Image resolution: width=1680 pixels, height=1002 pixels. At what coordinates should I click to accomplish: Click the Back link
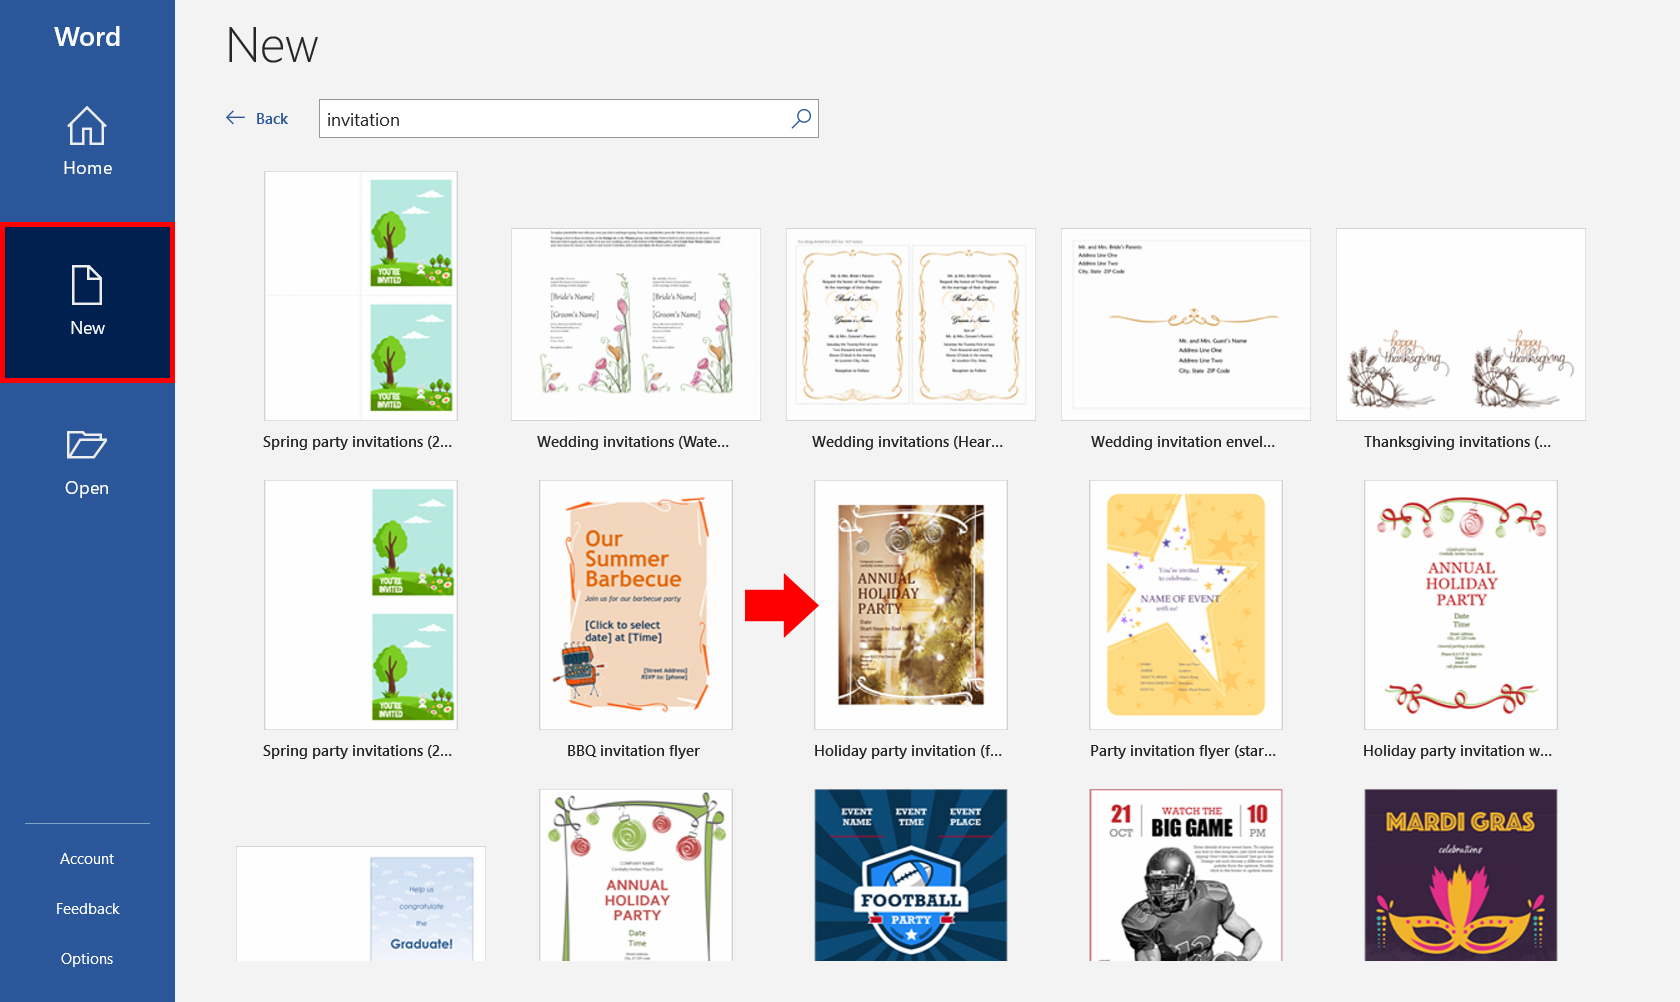tap(271, 118)
